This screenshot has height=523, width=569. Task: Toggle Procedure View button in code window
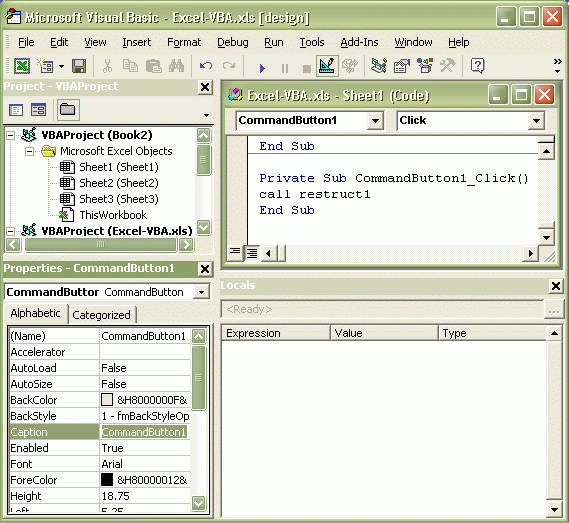235,252
